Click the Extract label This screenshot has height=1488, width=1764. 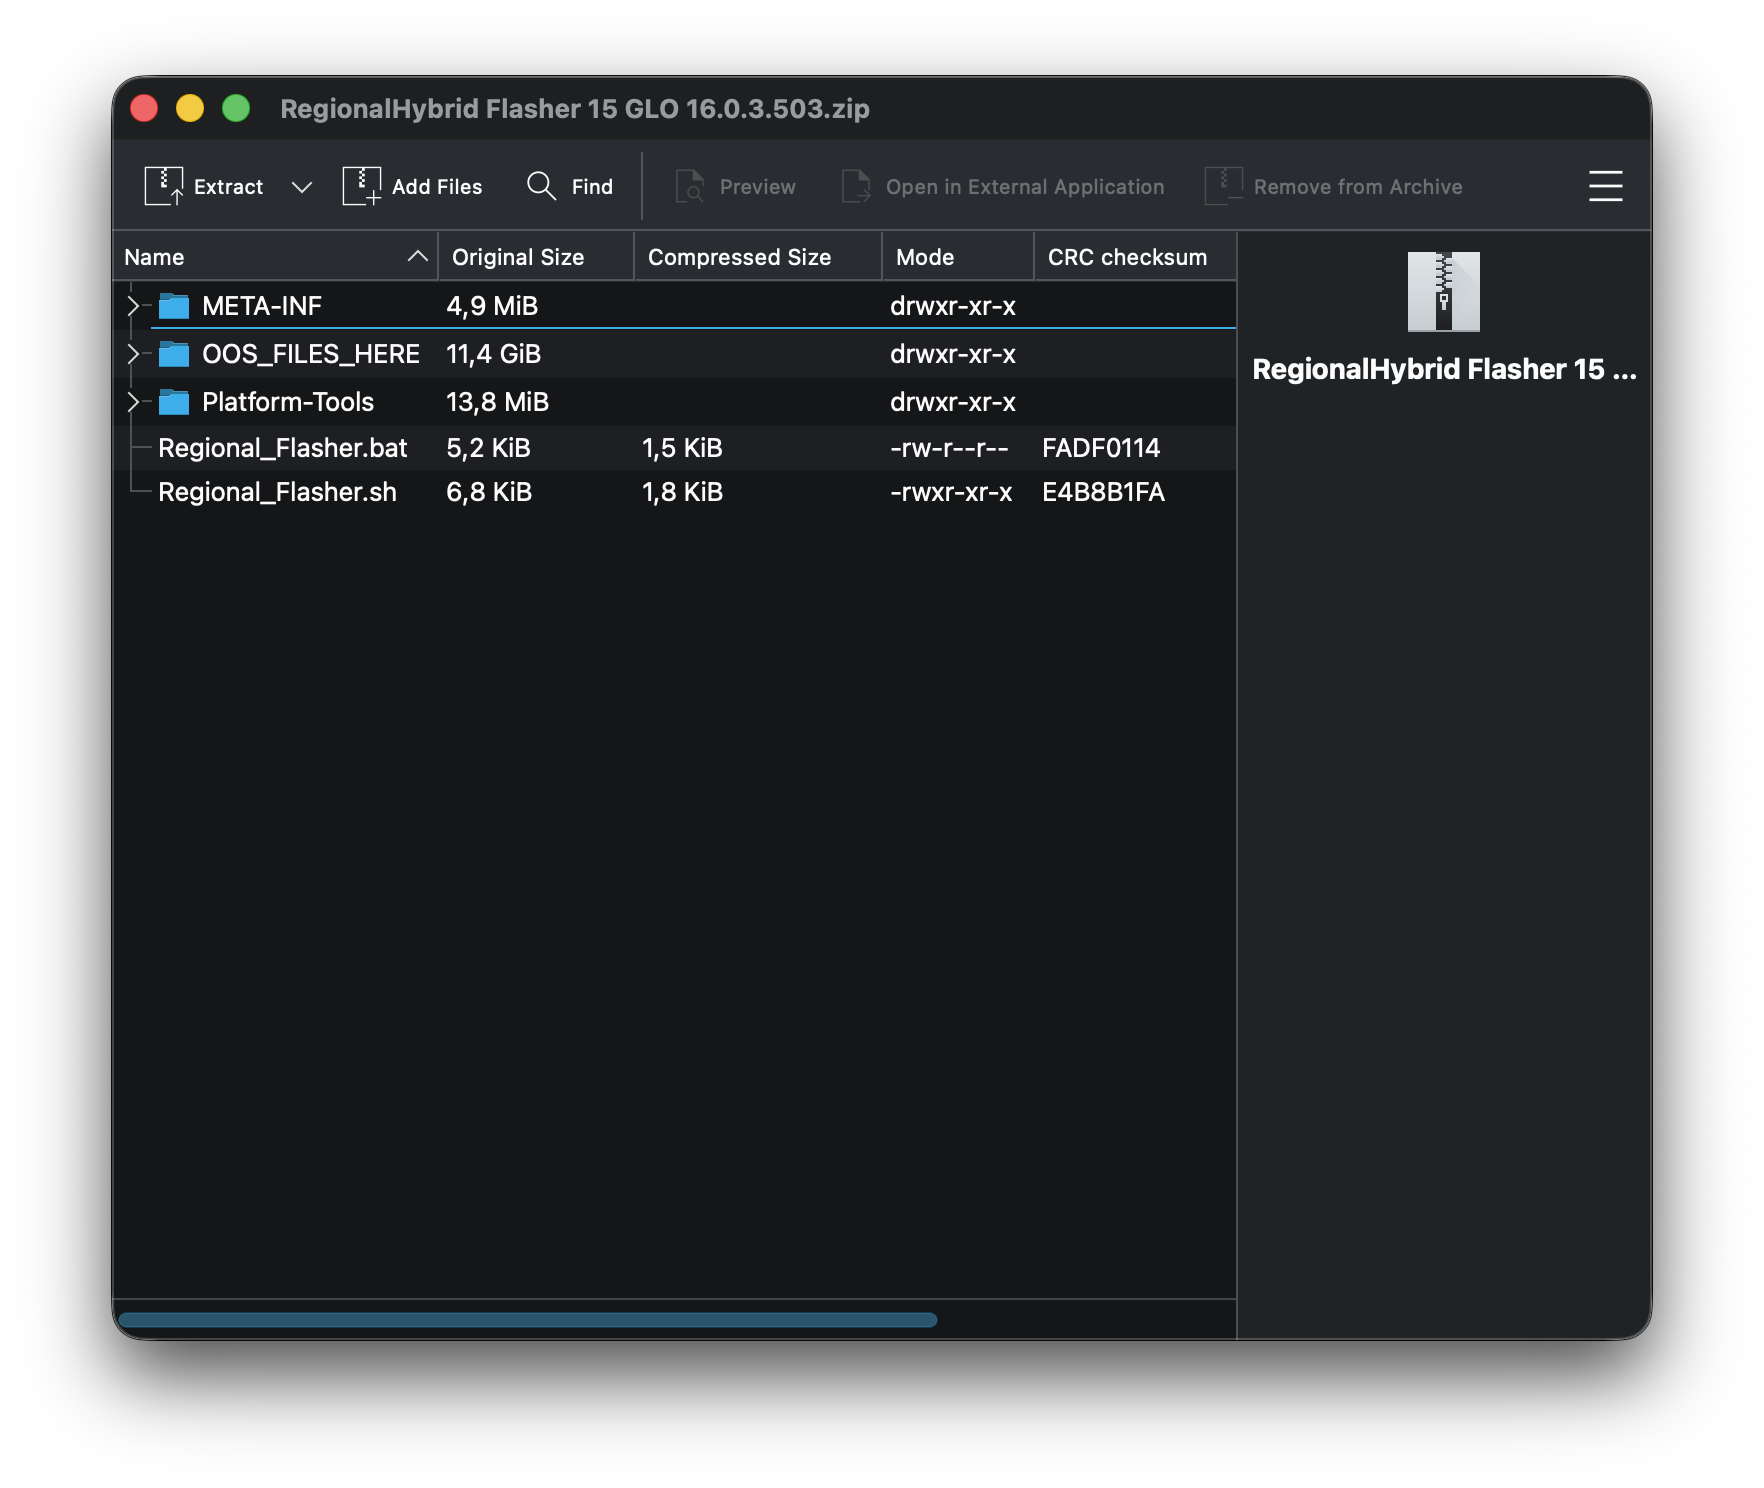(x=228, y=187)
